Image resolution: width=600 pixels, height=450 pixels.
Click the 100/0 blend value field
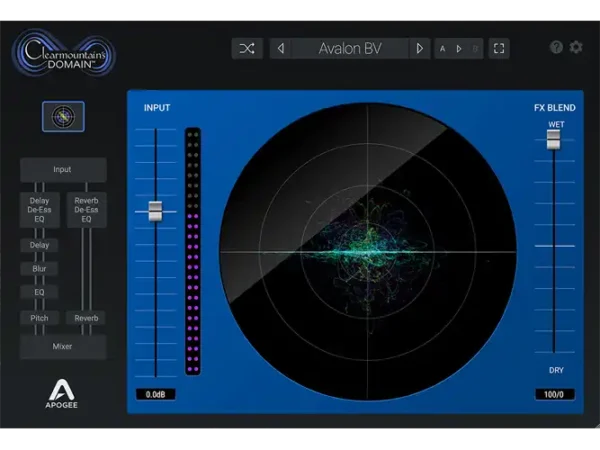click(554, 395)
